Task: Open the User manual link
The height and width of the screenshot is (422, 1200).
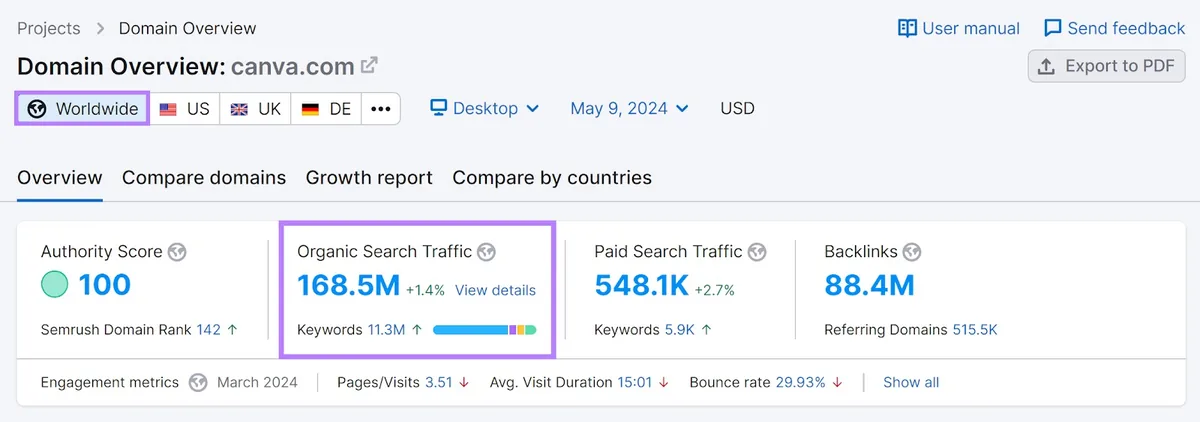Action: point(959,28)
